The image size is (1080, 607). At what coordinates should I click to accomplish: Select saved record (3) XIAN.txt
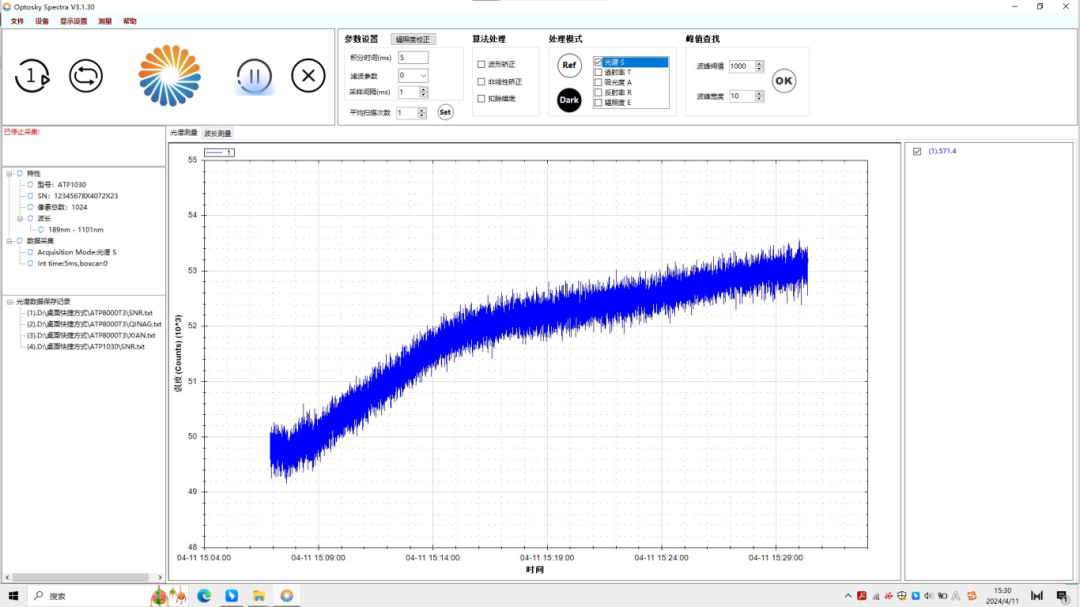click(x=91, y=336)
